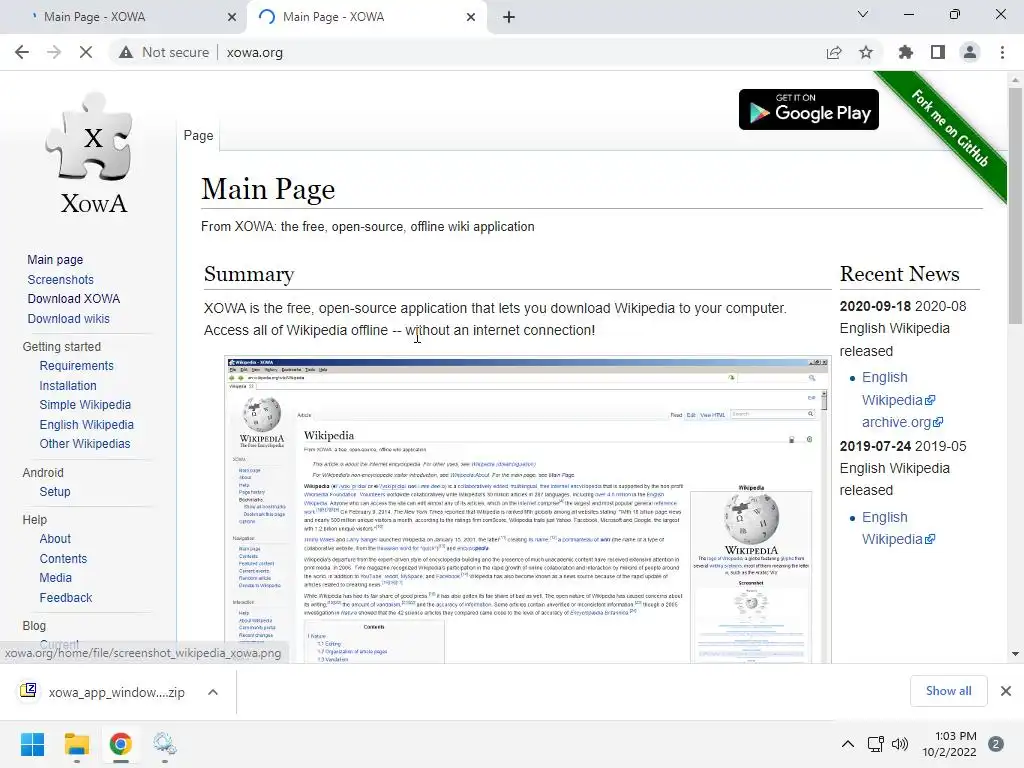
Task: Click the vertical page scrollbar thumb
Action: [1015, 206]
